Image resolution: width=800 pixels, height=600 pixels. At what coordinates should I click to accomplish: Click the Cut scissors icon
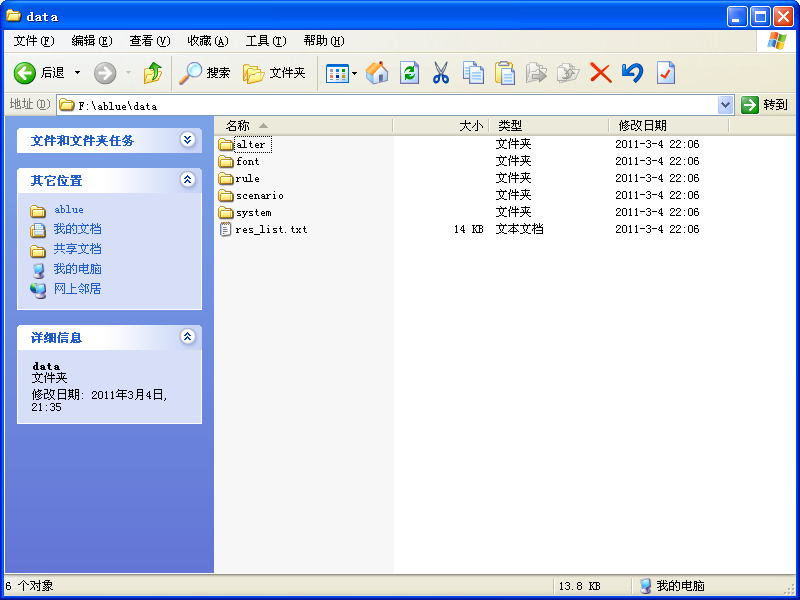[441, 73]
